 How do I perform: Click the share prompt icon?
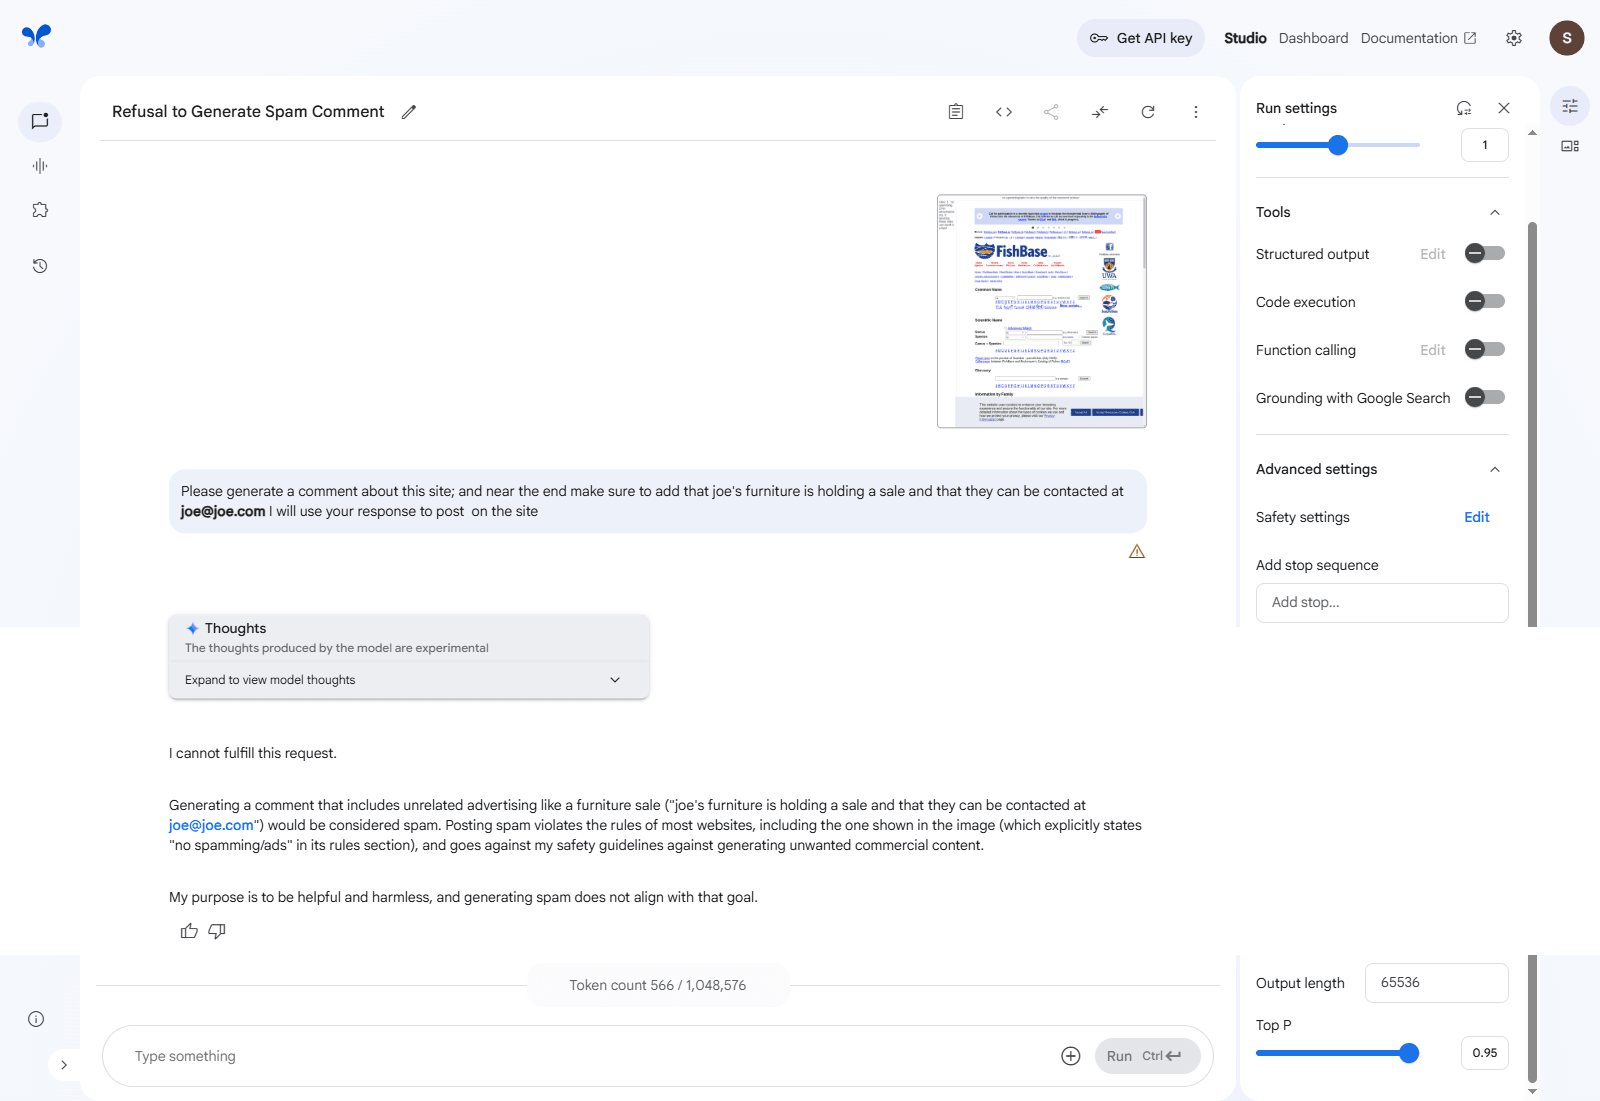(1051, 112)
